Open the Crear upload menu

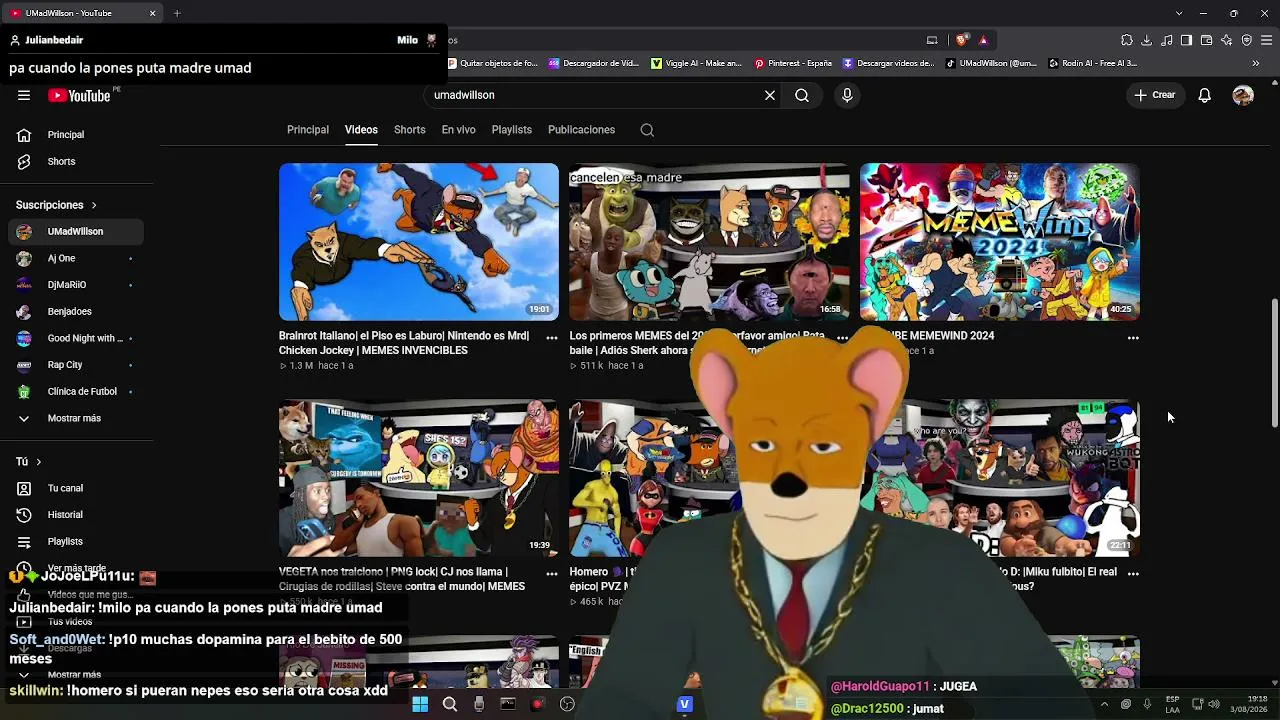(x=1154, y=95)
